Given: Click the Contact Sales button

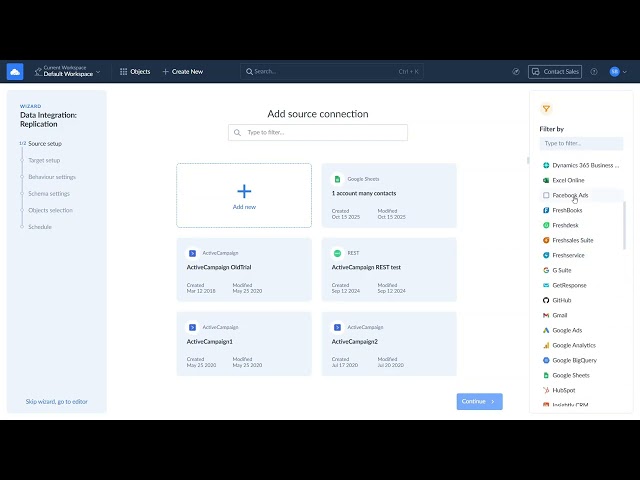Looking at the screenshot, I should [x=555, y=72].
